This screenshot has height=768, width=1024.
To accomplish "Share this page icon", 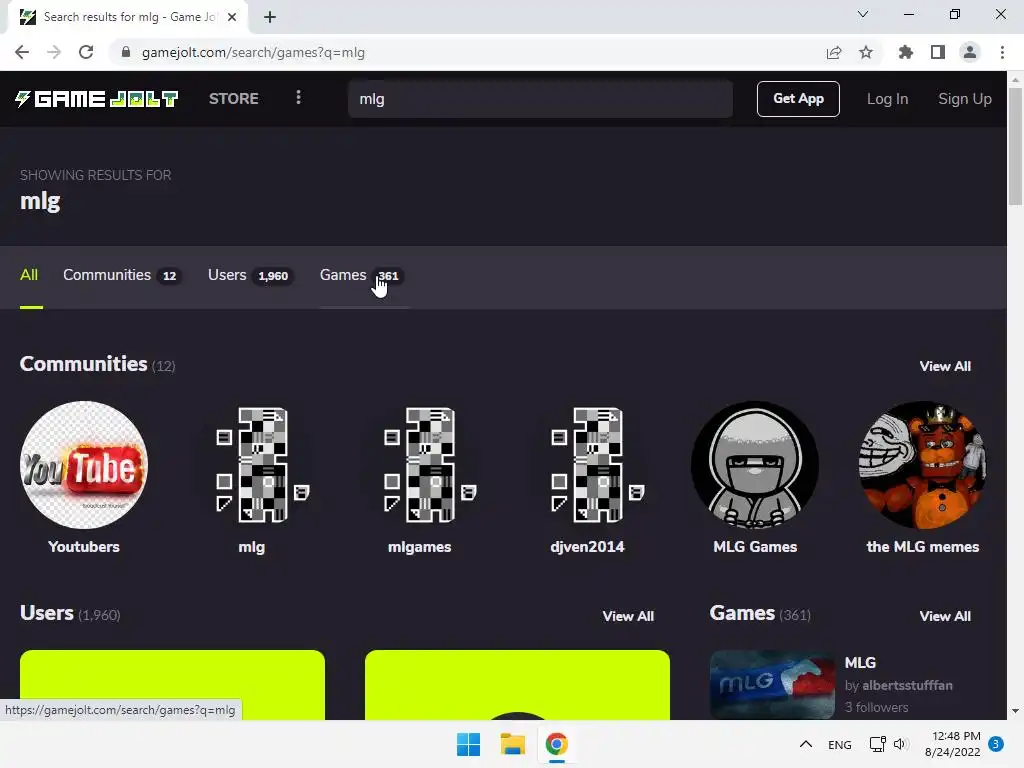I will (x=834, y=52).
